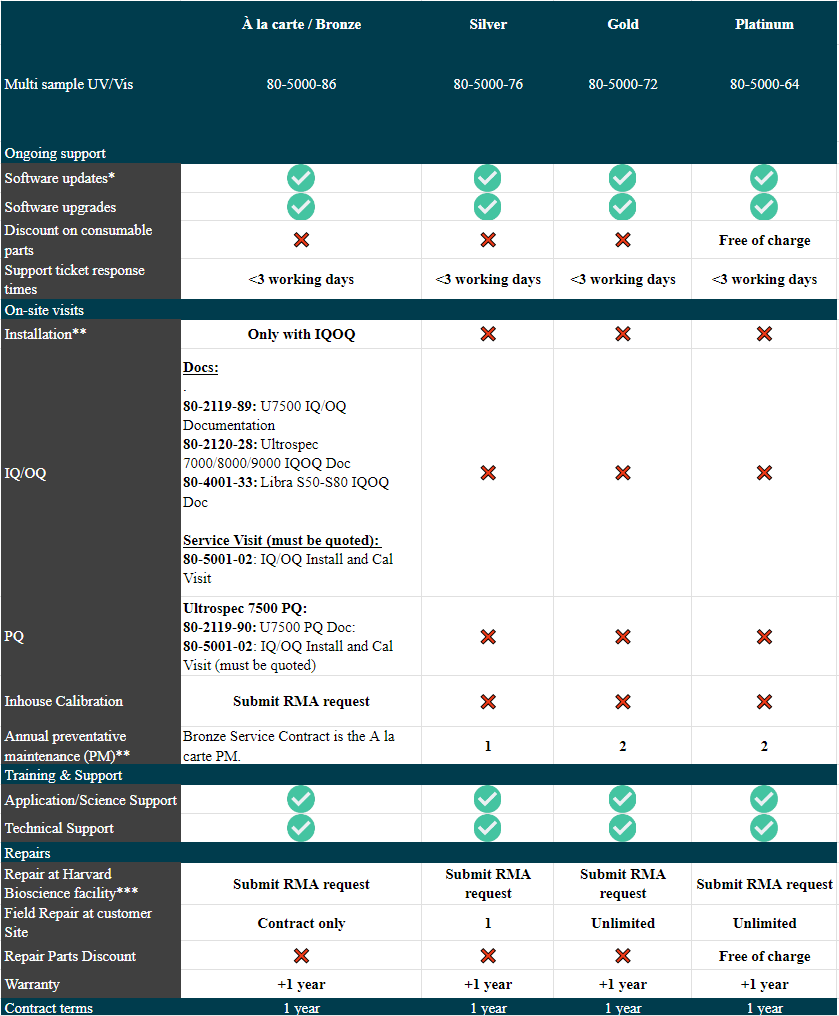Switch to the Silver column header

click(487, 24)
